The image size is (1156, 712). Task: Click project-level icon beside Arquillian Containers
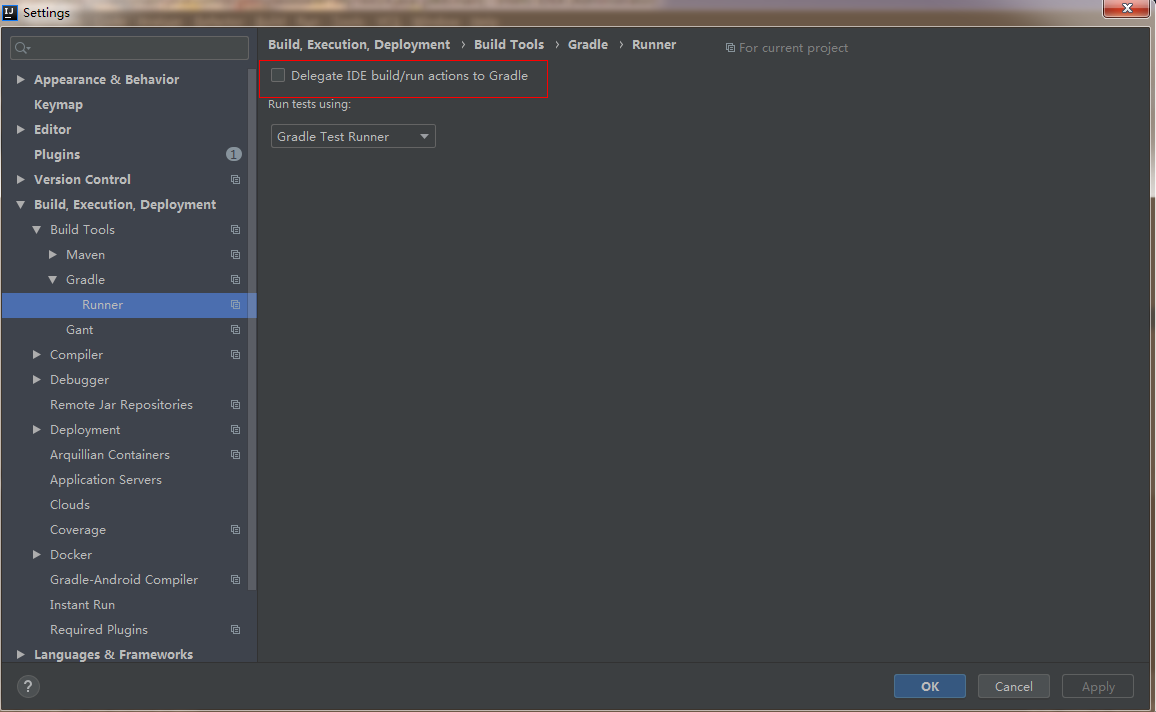click(x=235, y=456)
